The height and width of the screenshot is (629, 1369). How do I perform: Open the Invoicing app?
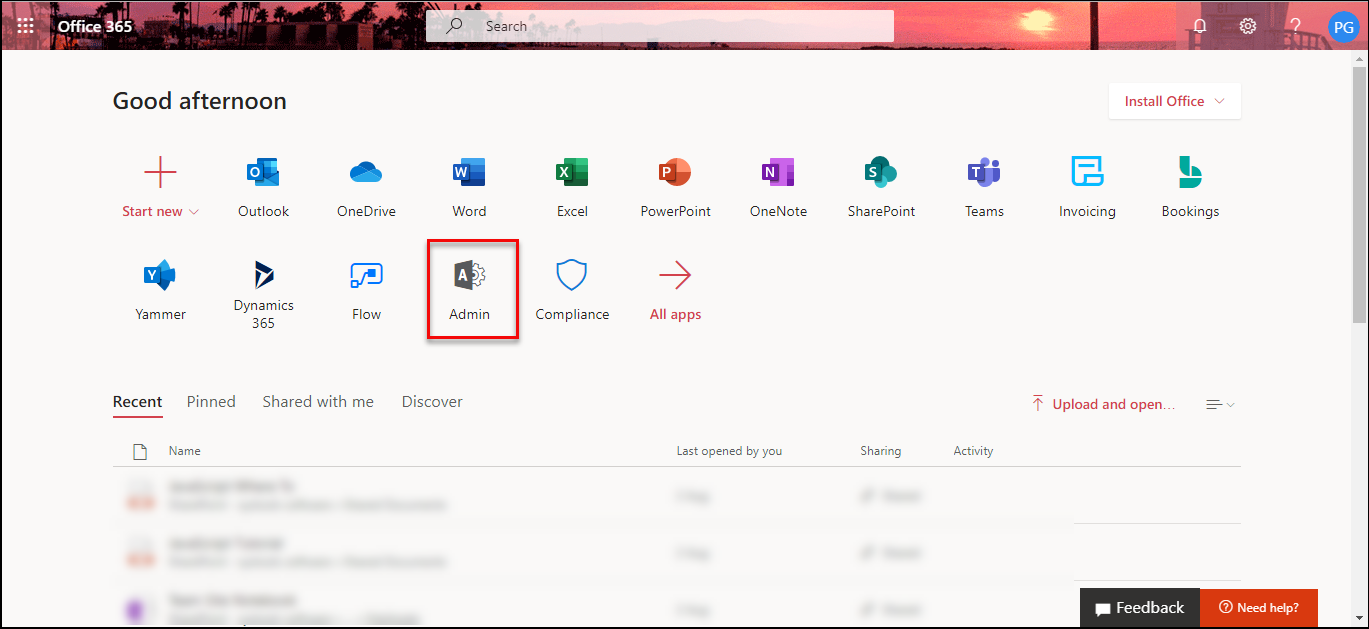[1087, 187]
